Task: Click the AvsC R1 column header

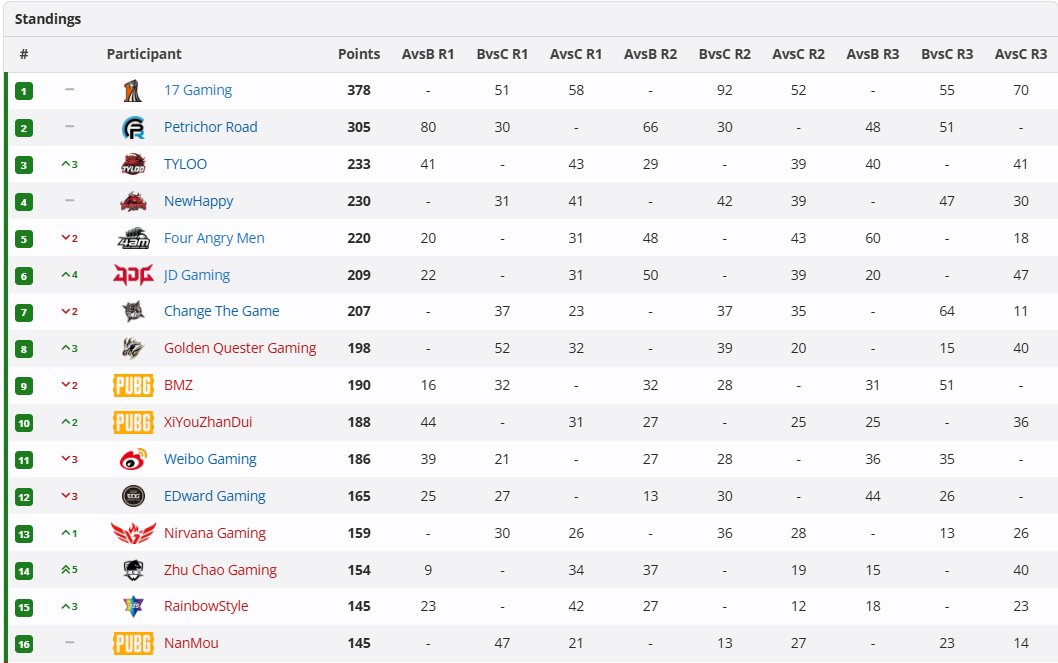Action: (x=576, y=54)
